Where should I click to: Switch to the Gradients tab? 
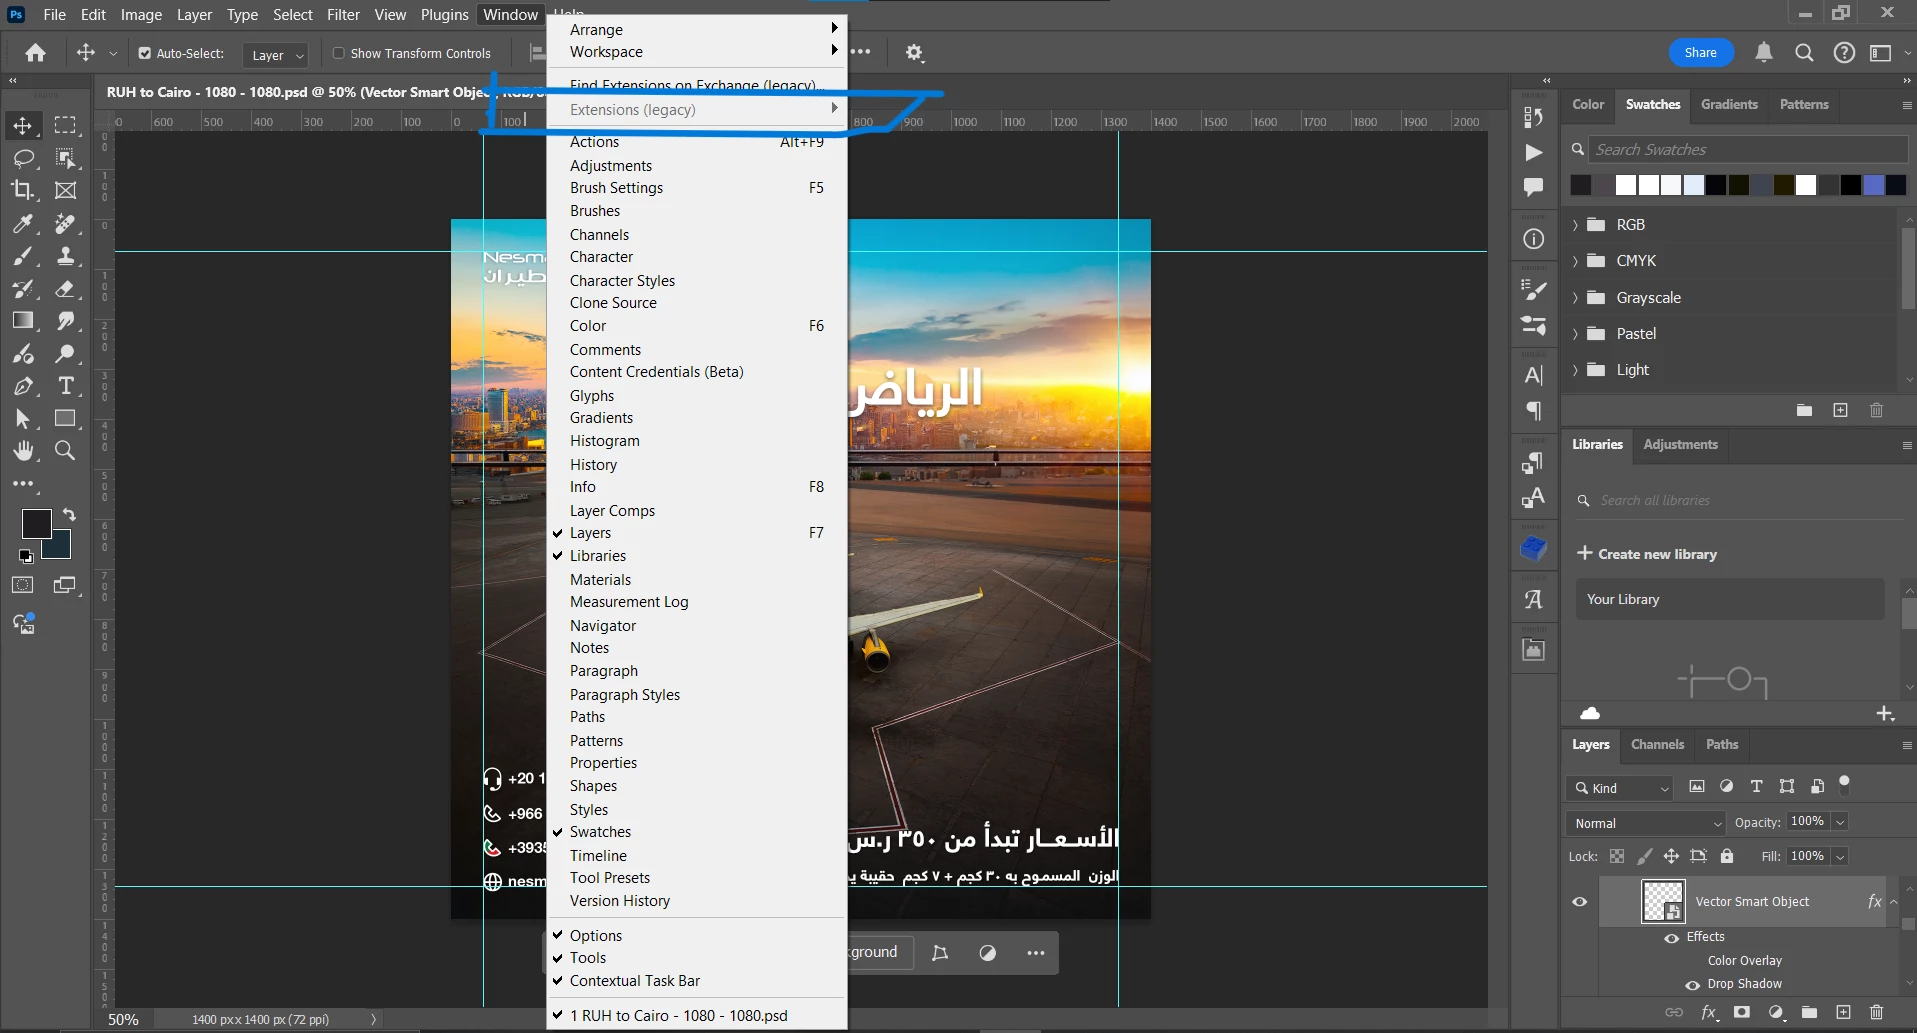(1729, 105)
